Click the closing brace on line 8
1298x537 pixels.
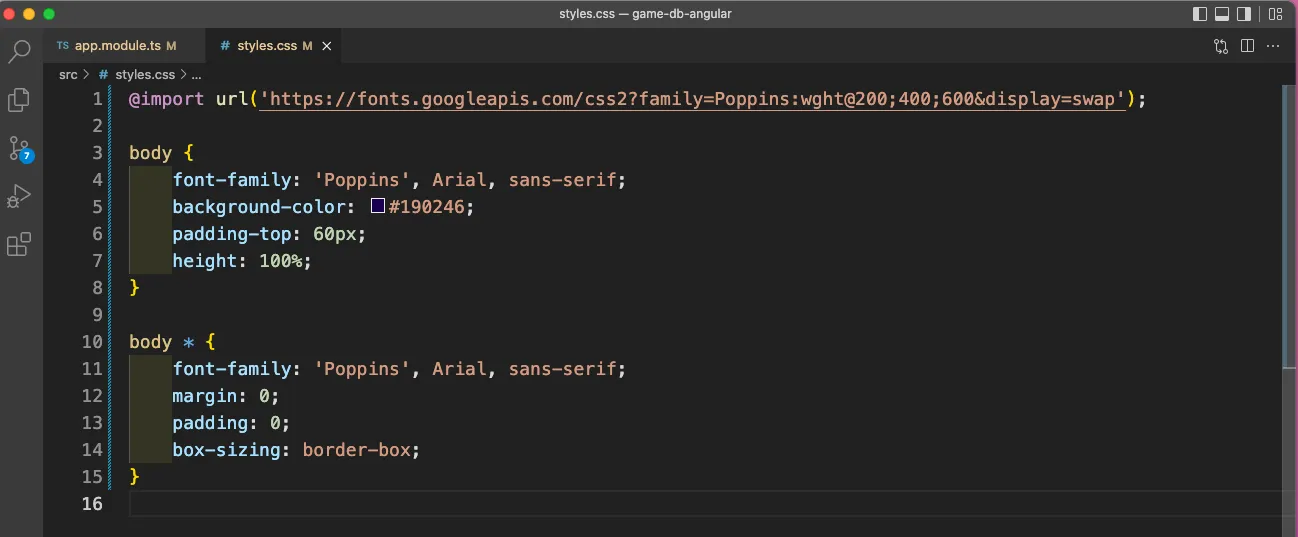[x=134, y=288]
